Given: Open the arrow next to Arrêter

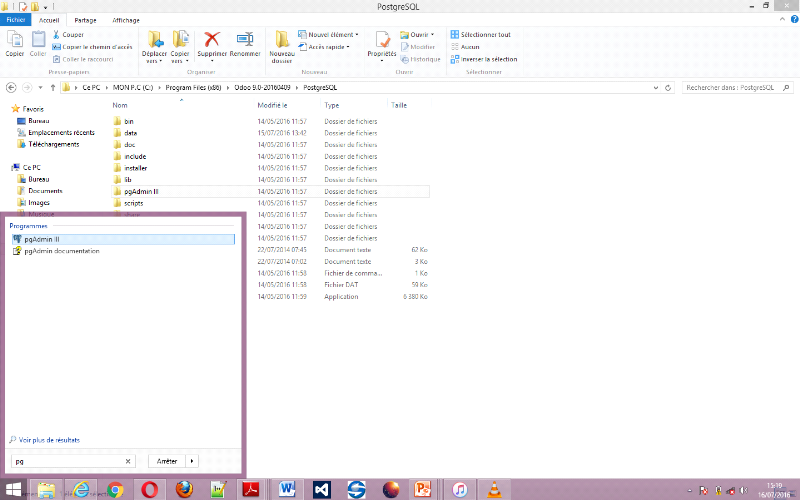Looking at the screenshot, I should [x=192, y=461].
